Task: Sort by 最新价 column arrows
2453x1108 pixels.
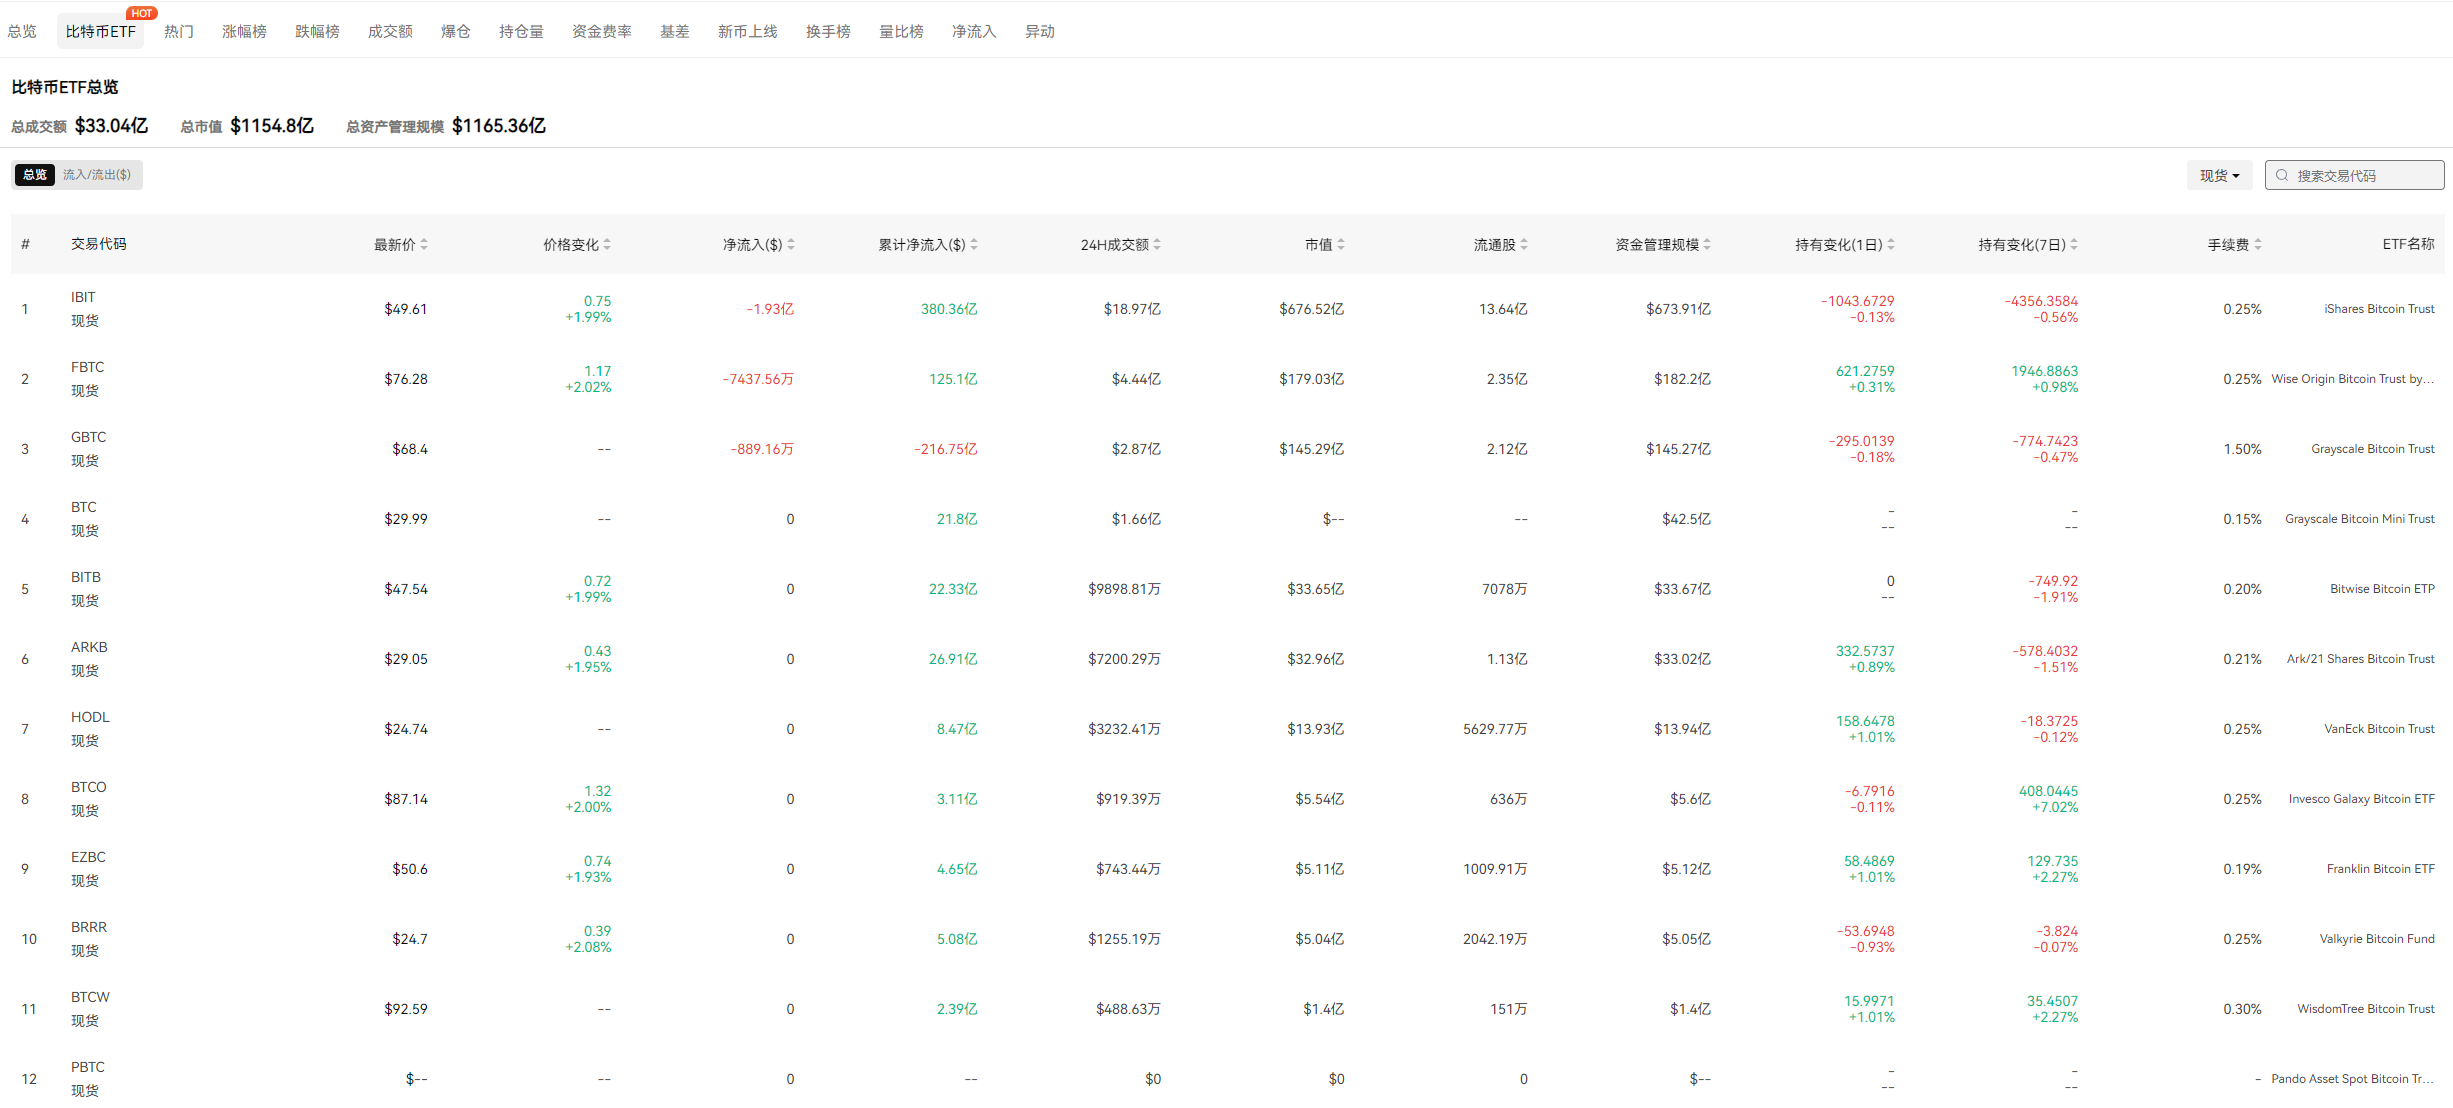Action: point(424,245)
